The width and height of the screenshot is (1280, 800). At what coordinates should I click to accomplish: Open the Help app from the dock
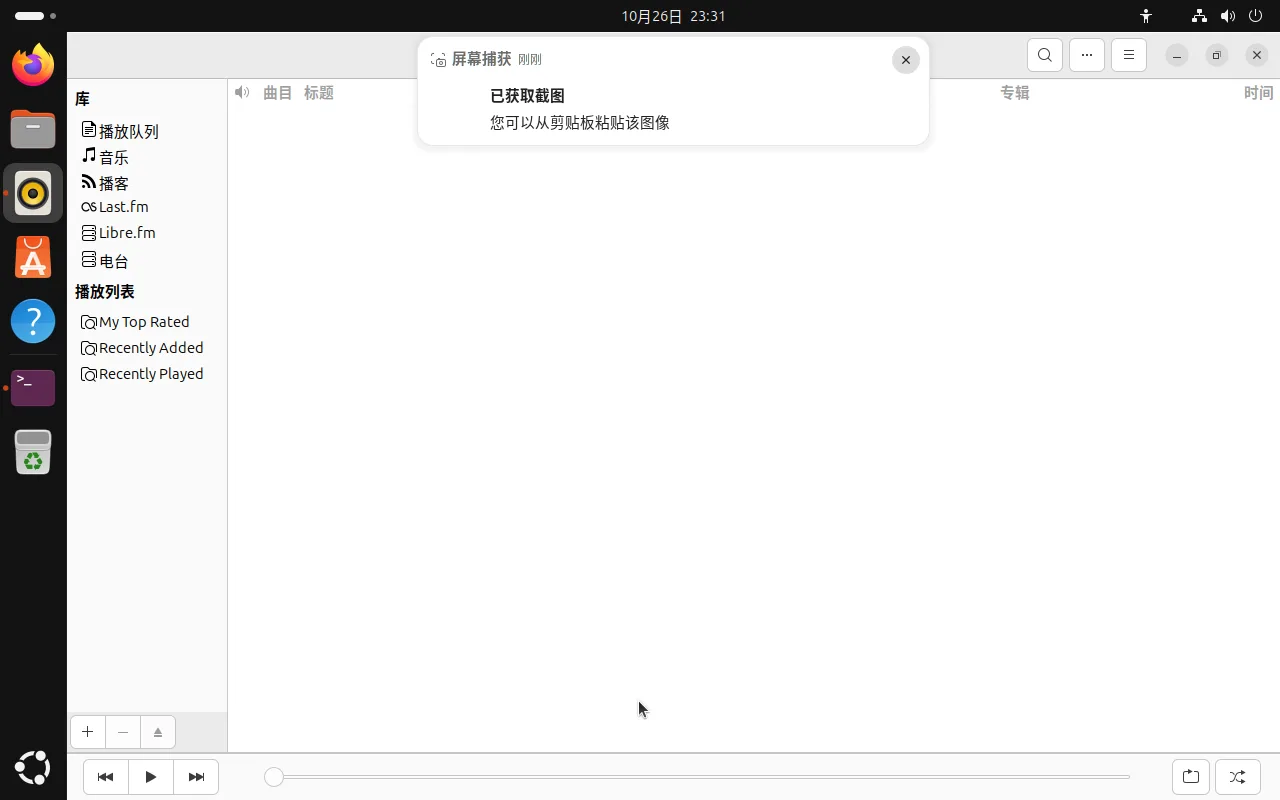point(33,321)
